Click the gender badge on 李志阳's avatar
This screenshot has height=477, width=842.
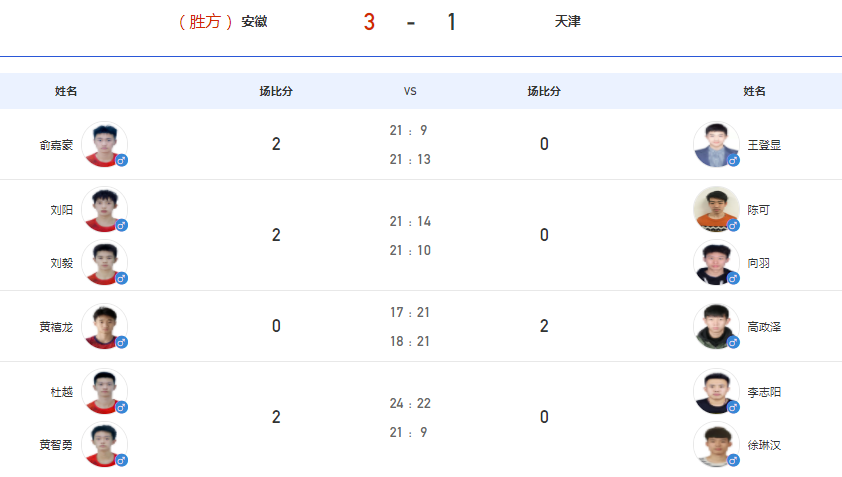tap(734, 407)
